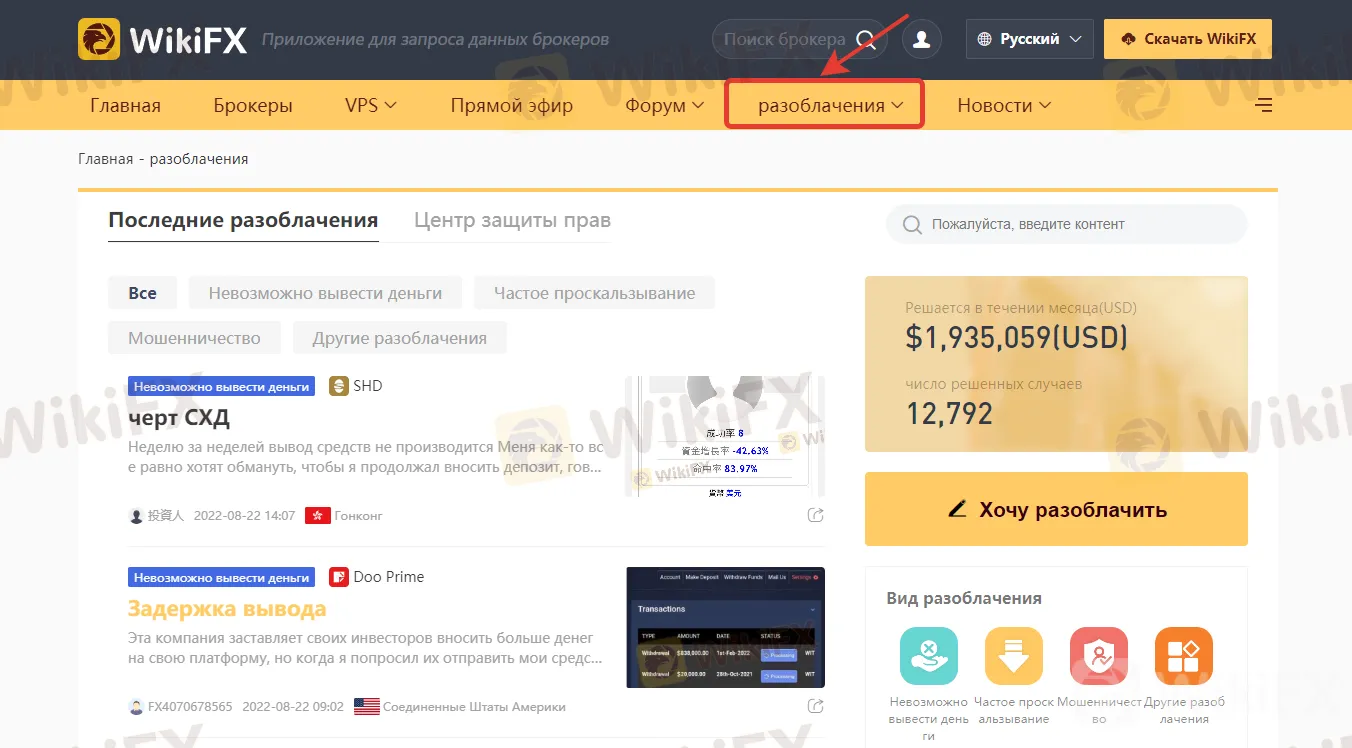Open the Задержка вывода post title
Image resolution: width=1352 pixels, height=748 pixels.
[x=227, y=608]
